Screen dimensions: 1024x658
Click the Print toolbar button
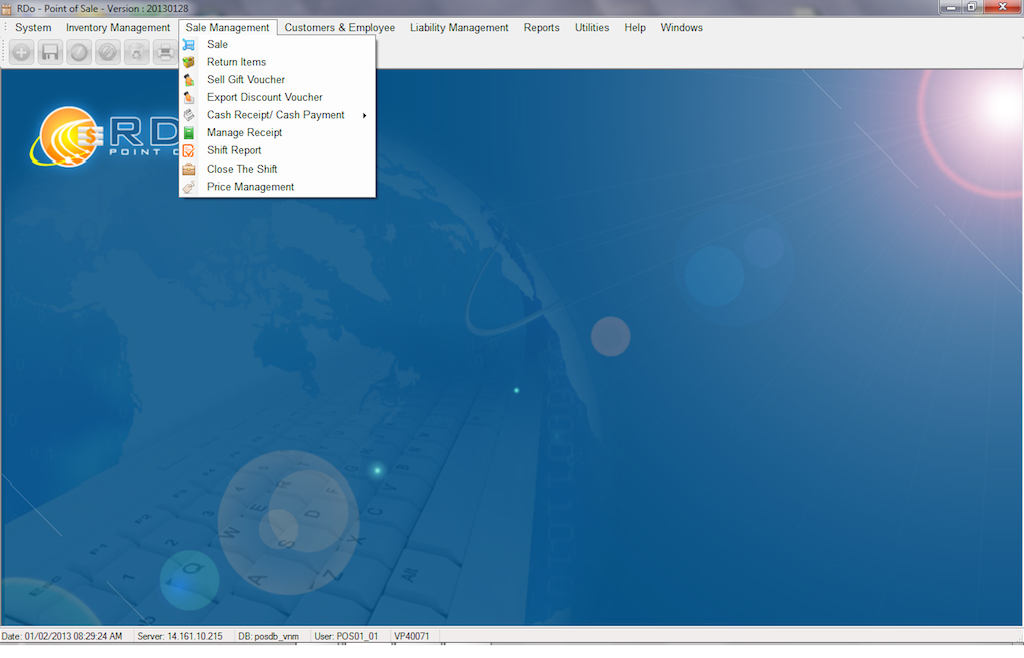(164, 52)
